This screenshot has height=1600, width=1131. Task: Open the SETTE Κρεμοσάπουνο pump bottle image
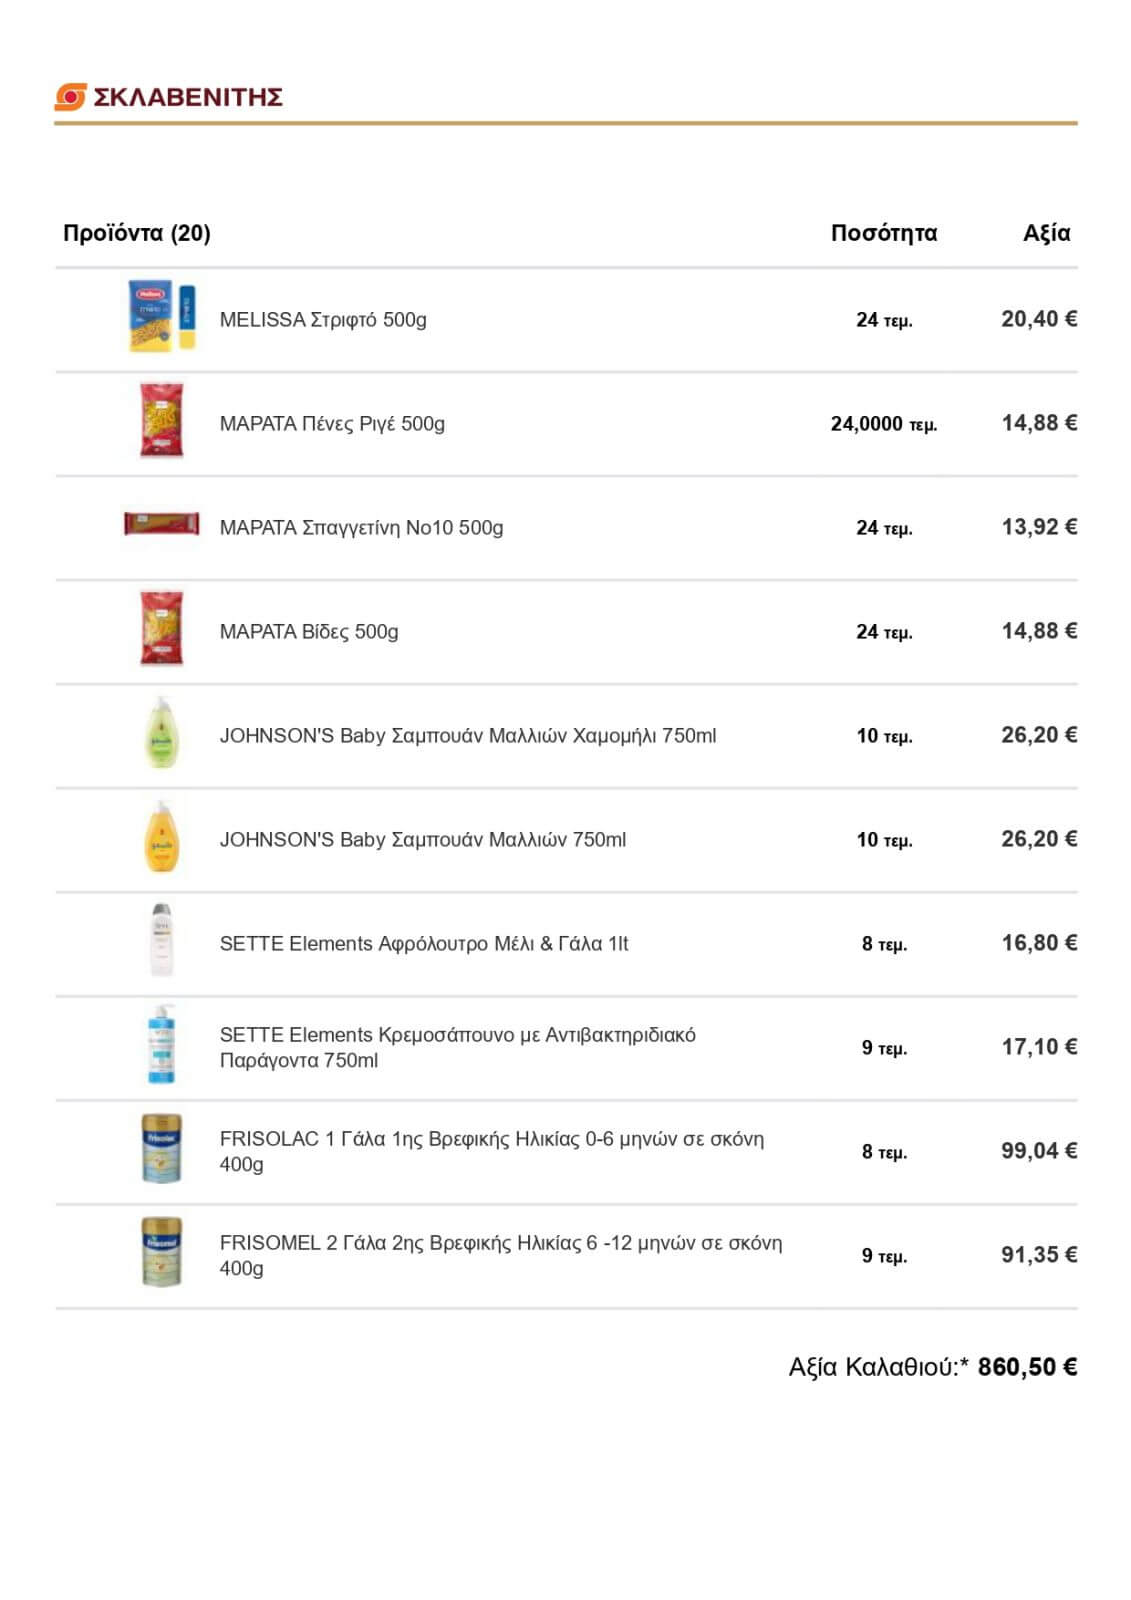(x=160, y=1045)
